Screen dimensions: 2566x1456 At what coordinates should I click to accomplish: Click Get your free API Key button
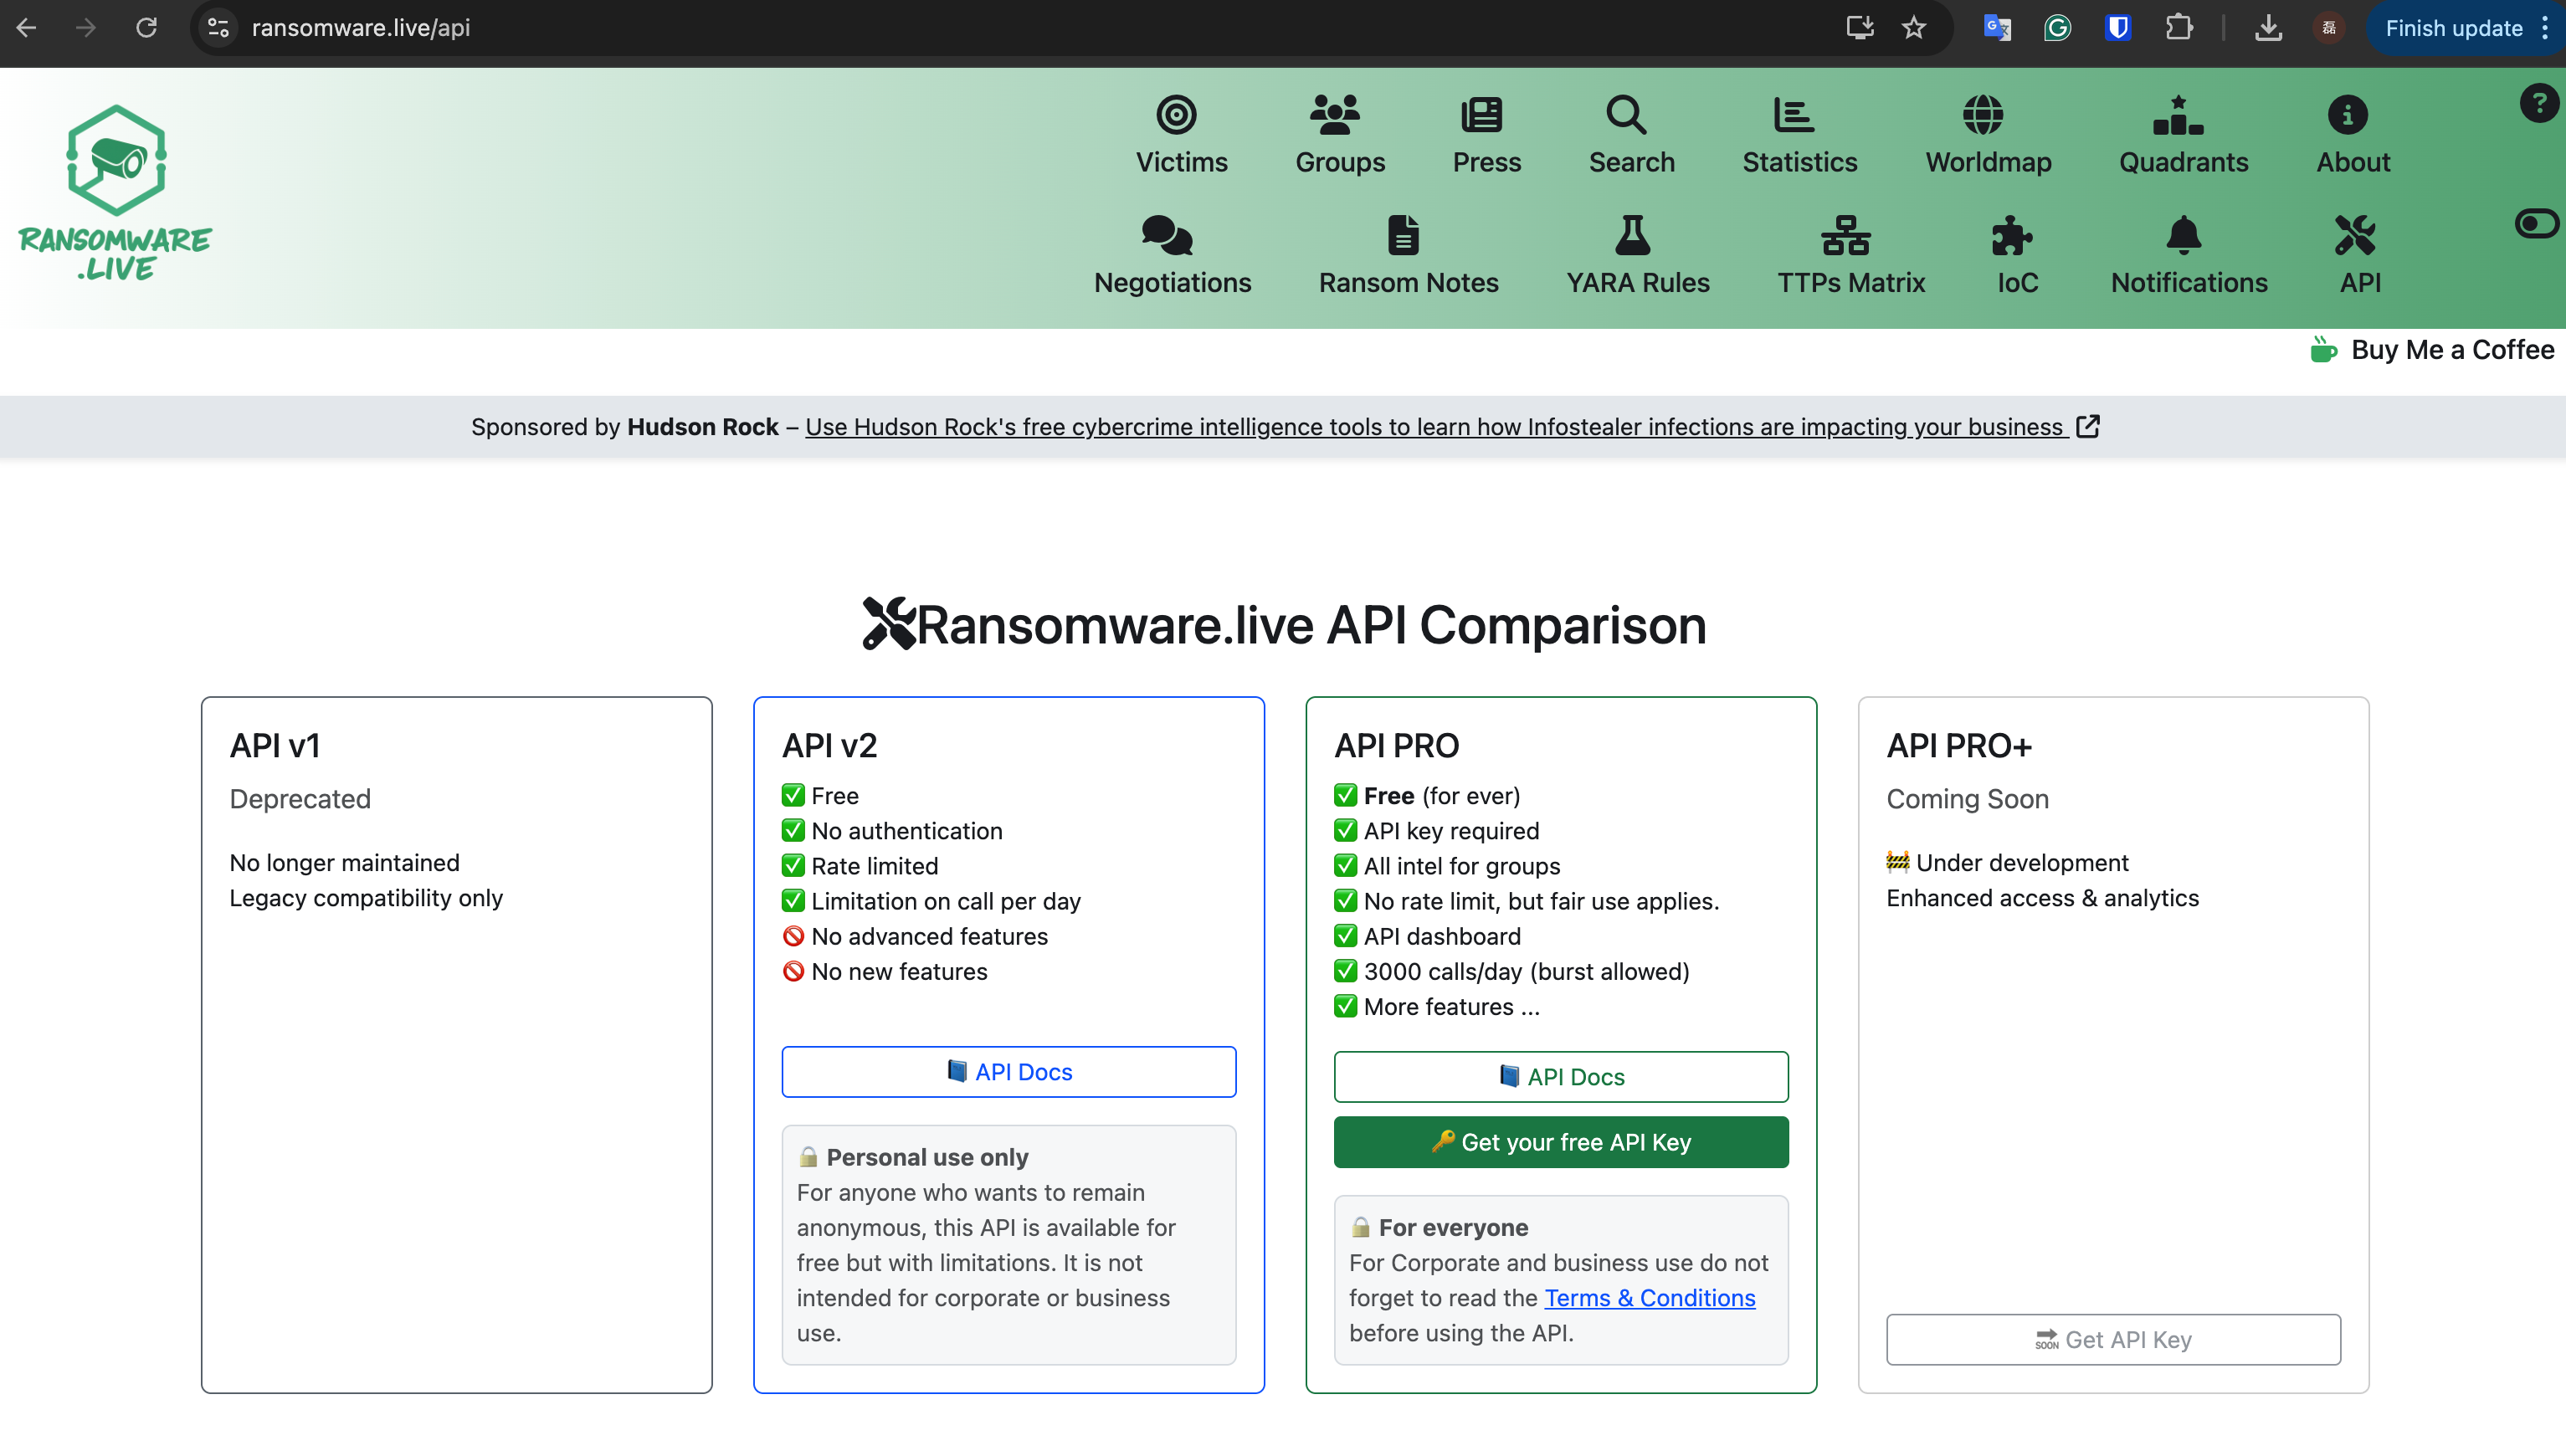(x=1560, y=1142)
